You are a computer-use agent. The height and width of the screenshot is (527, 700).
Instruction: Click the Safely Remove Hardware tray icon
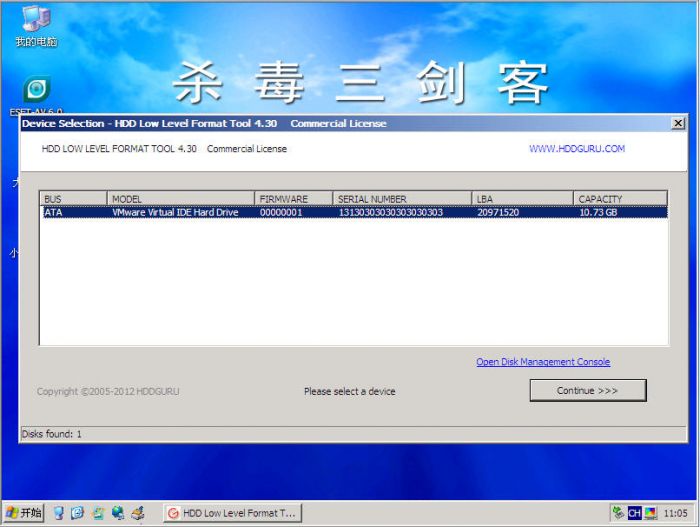click(618, 513)
